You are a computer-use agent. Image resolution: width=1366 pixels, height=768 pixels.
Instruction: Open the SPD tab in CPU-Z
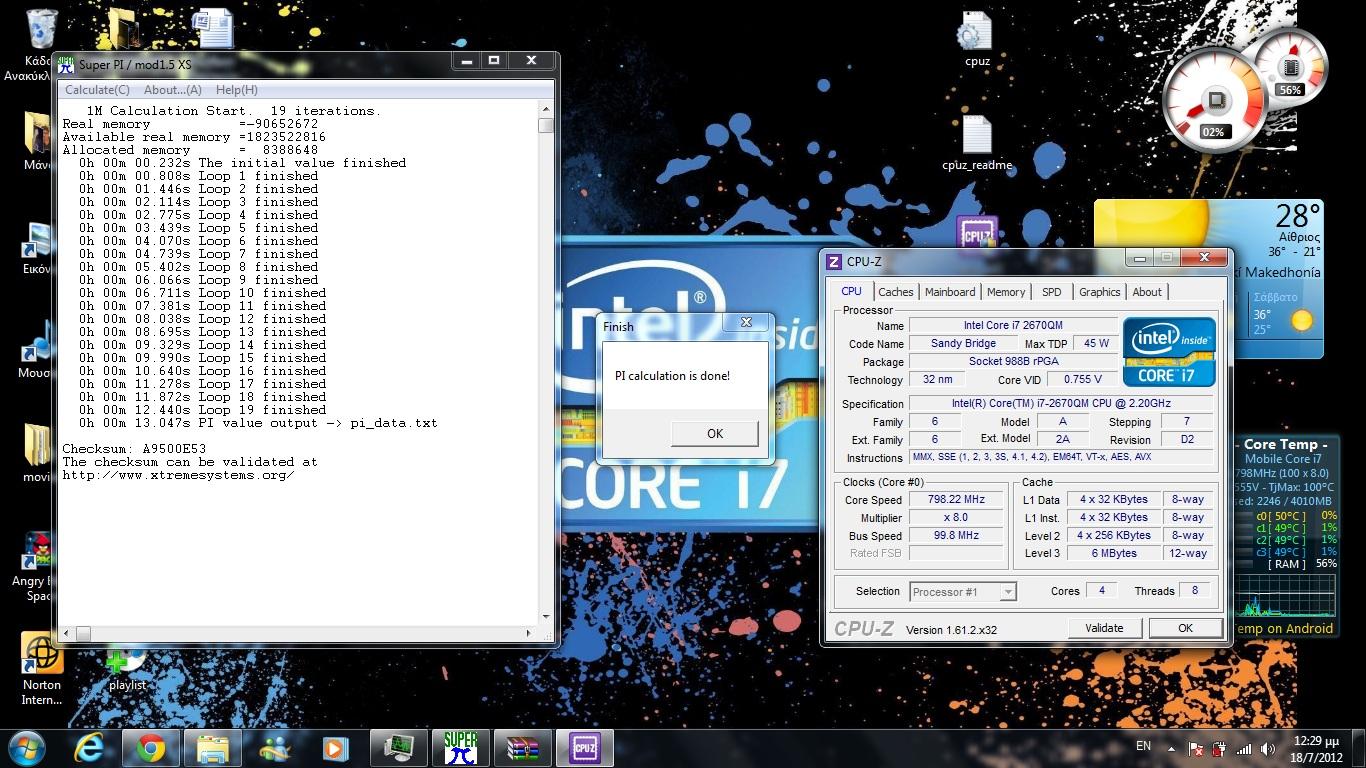click(1052, 292)
